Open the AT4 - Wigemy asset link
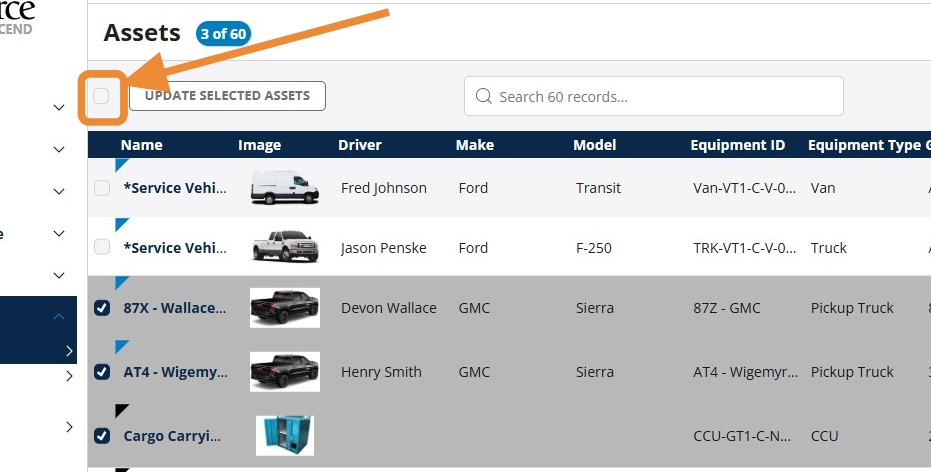This screenshot has width=931, height=472. pos(175,372)
